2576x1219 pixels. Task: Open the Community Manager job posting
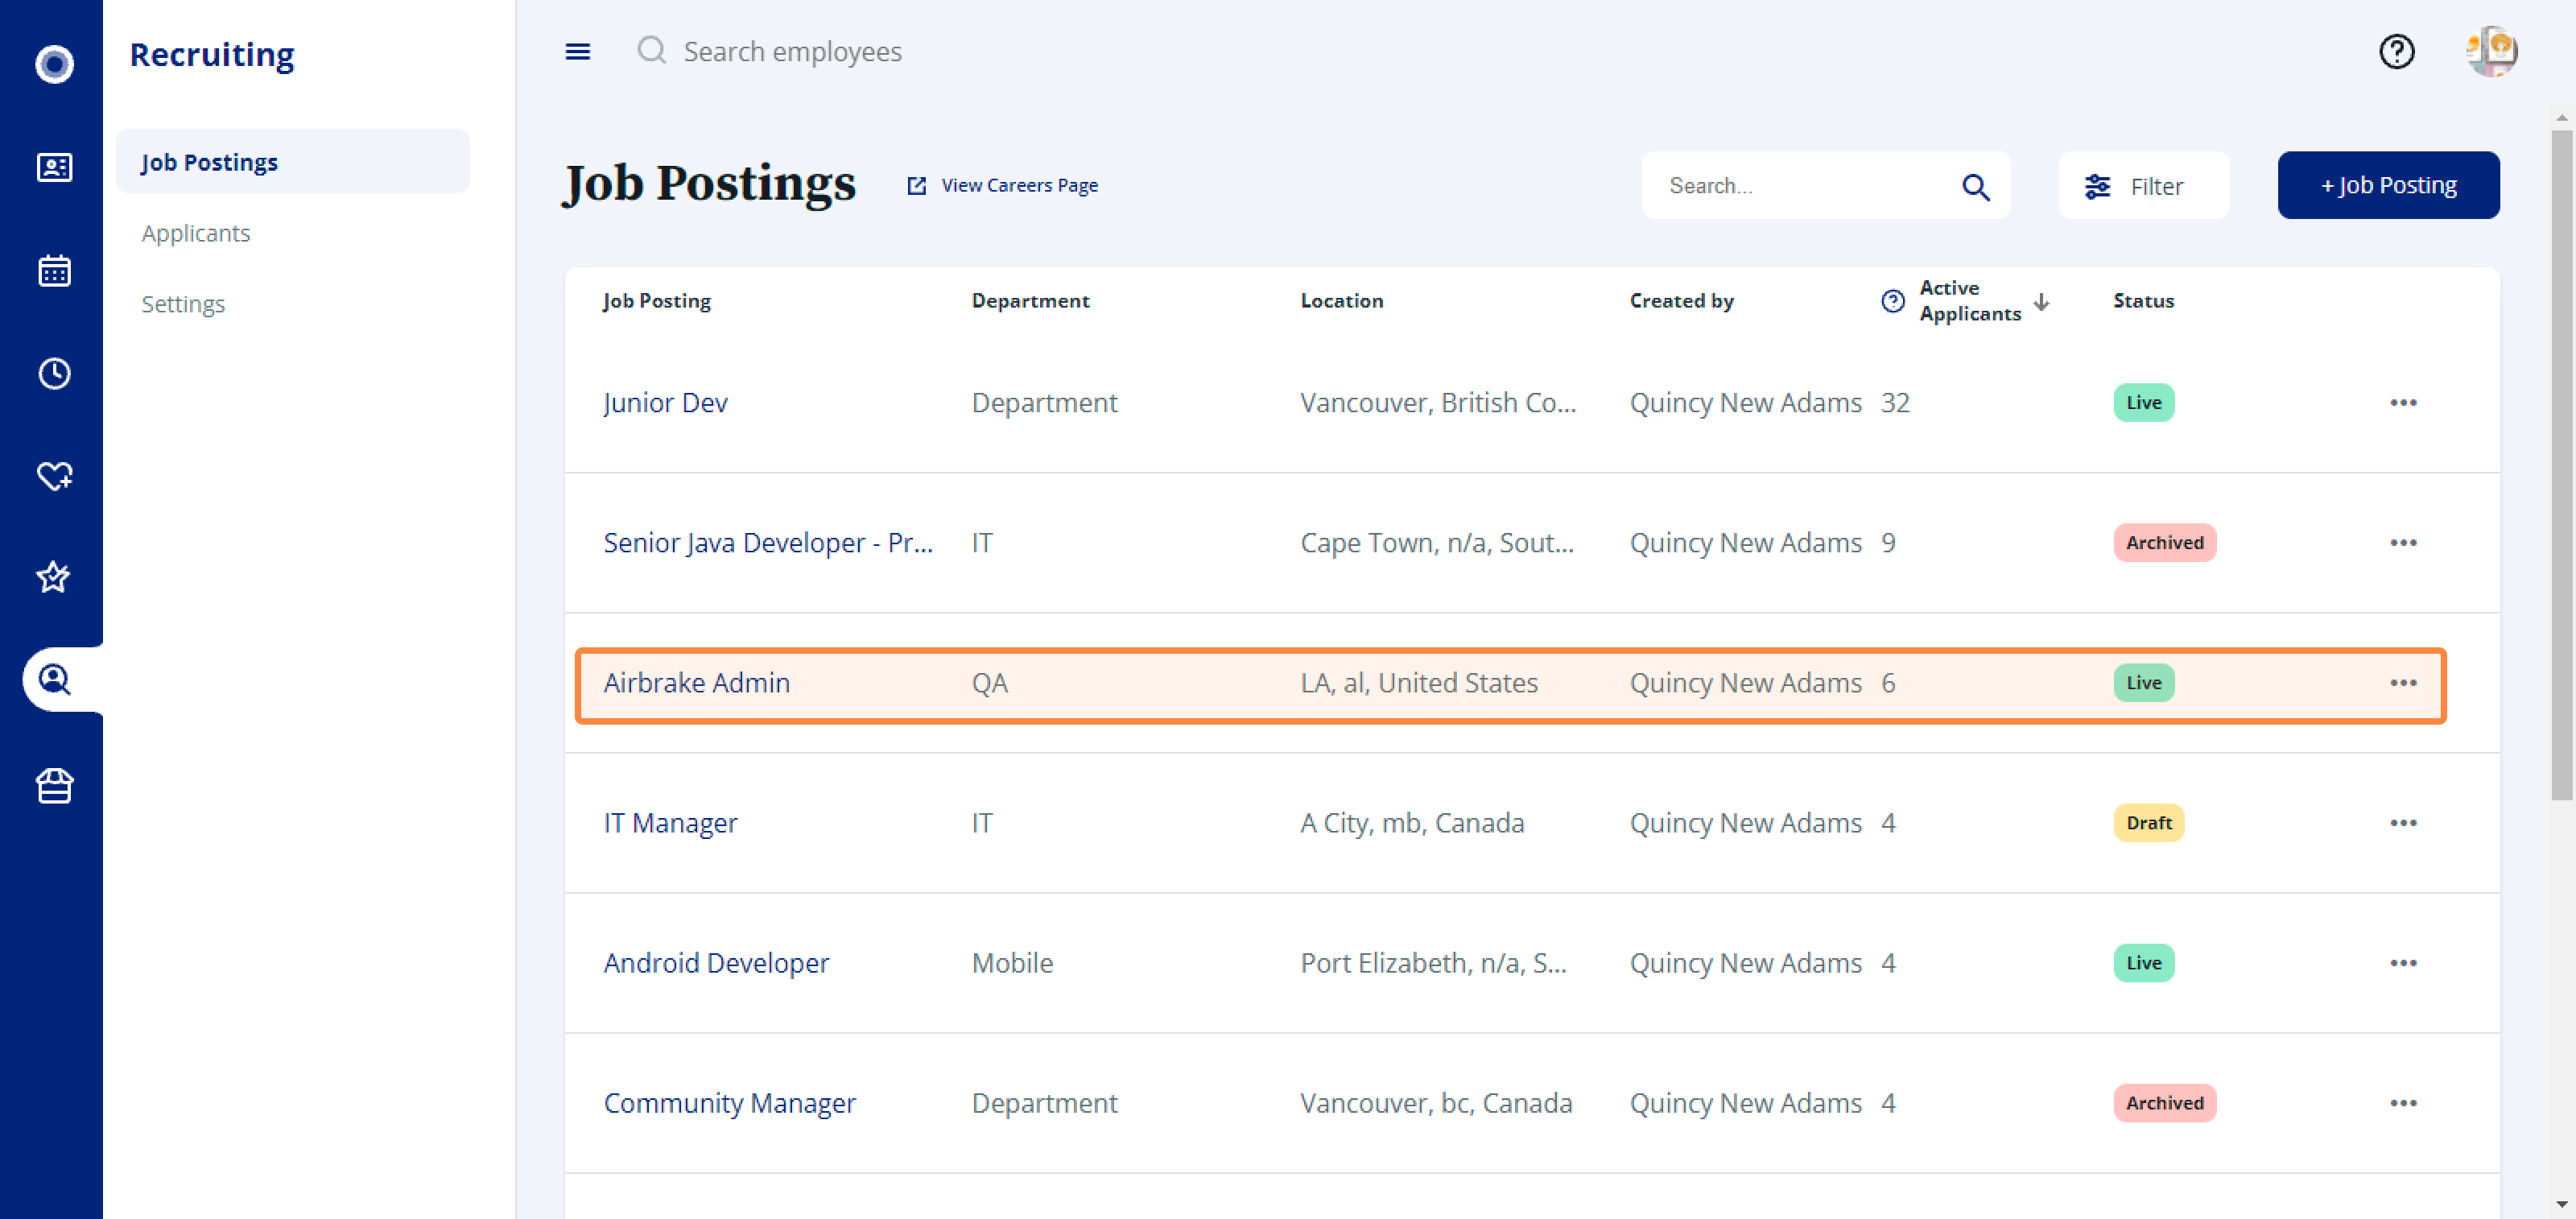729,1103
